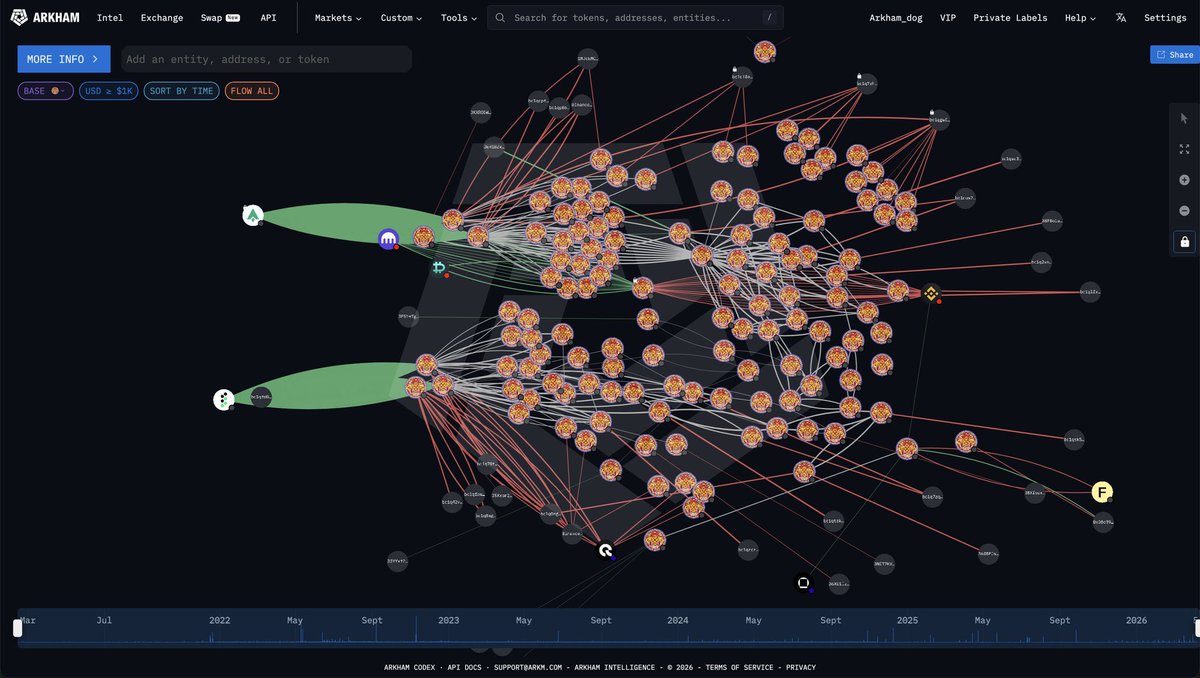Go to the Private Labels page
1200x678 pixels.
click(x=1010, y=18)
